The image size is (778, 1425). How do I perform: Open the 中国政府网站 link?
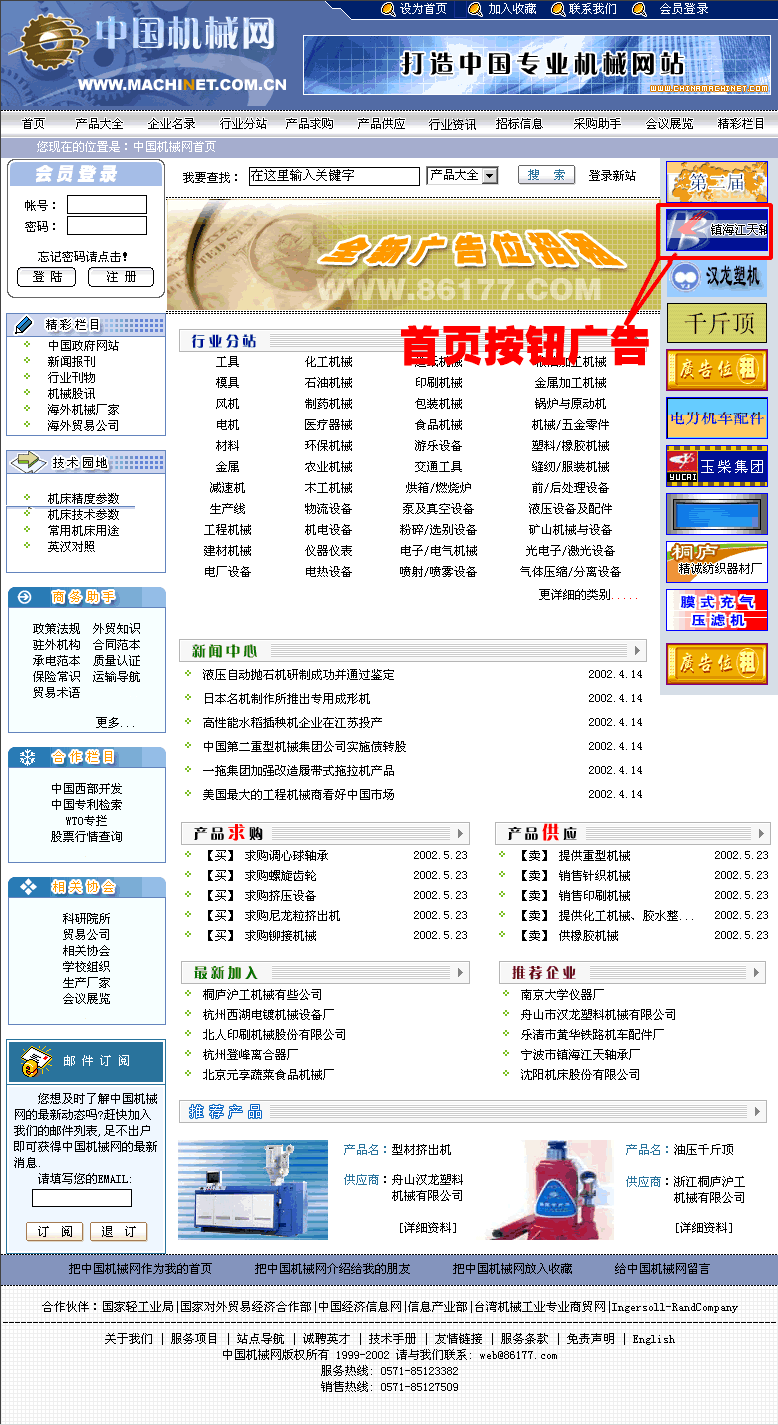pyautogui.click(x=83, y=346)
